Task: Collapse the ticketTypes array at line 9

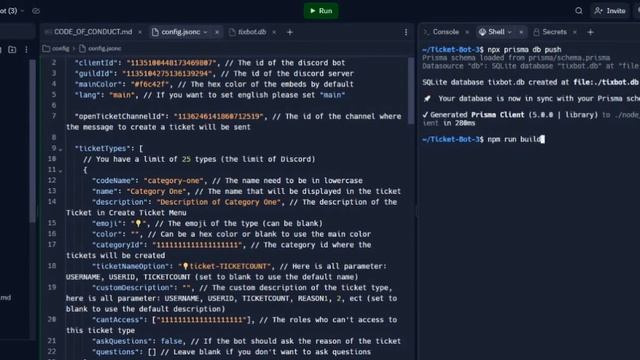Action: point(60,149)
